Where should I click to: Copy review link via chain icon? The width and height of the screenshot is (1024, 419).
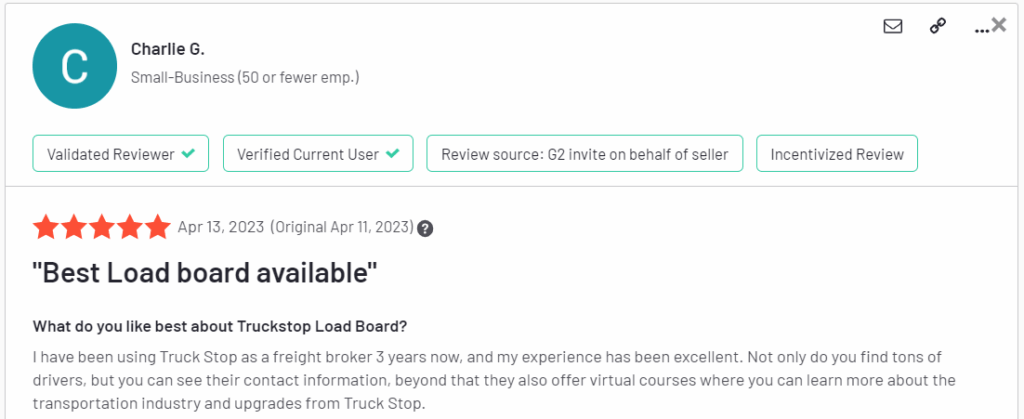click(x=938, y=27)
